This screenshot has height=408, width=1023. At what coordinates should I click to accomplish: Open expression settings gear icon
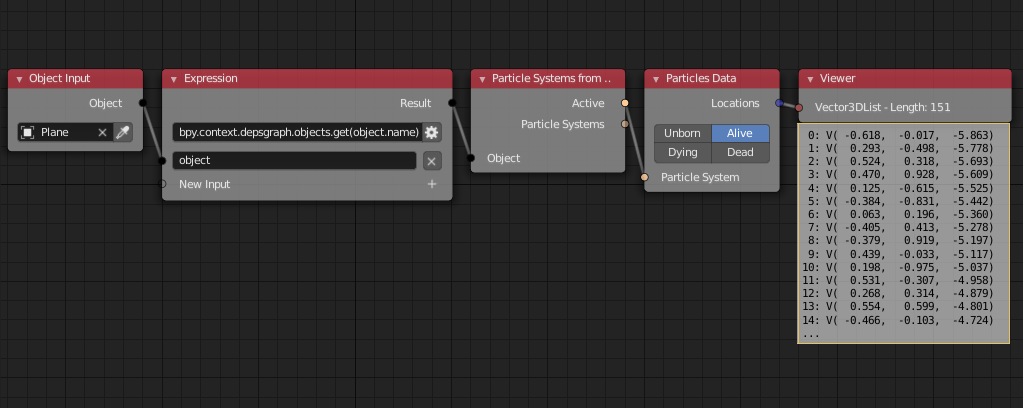point(431,133)
